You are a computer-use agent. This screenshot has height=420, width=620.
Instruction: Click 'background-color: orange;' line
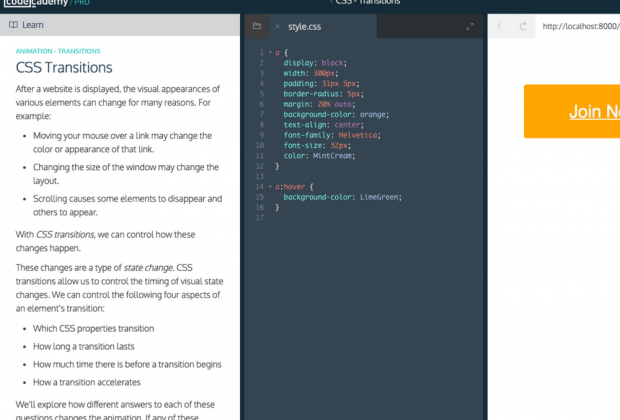336,114
